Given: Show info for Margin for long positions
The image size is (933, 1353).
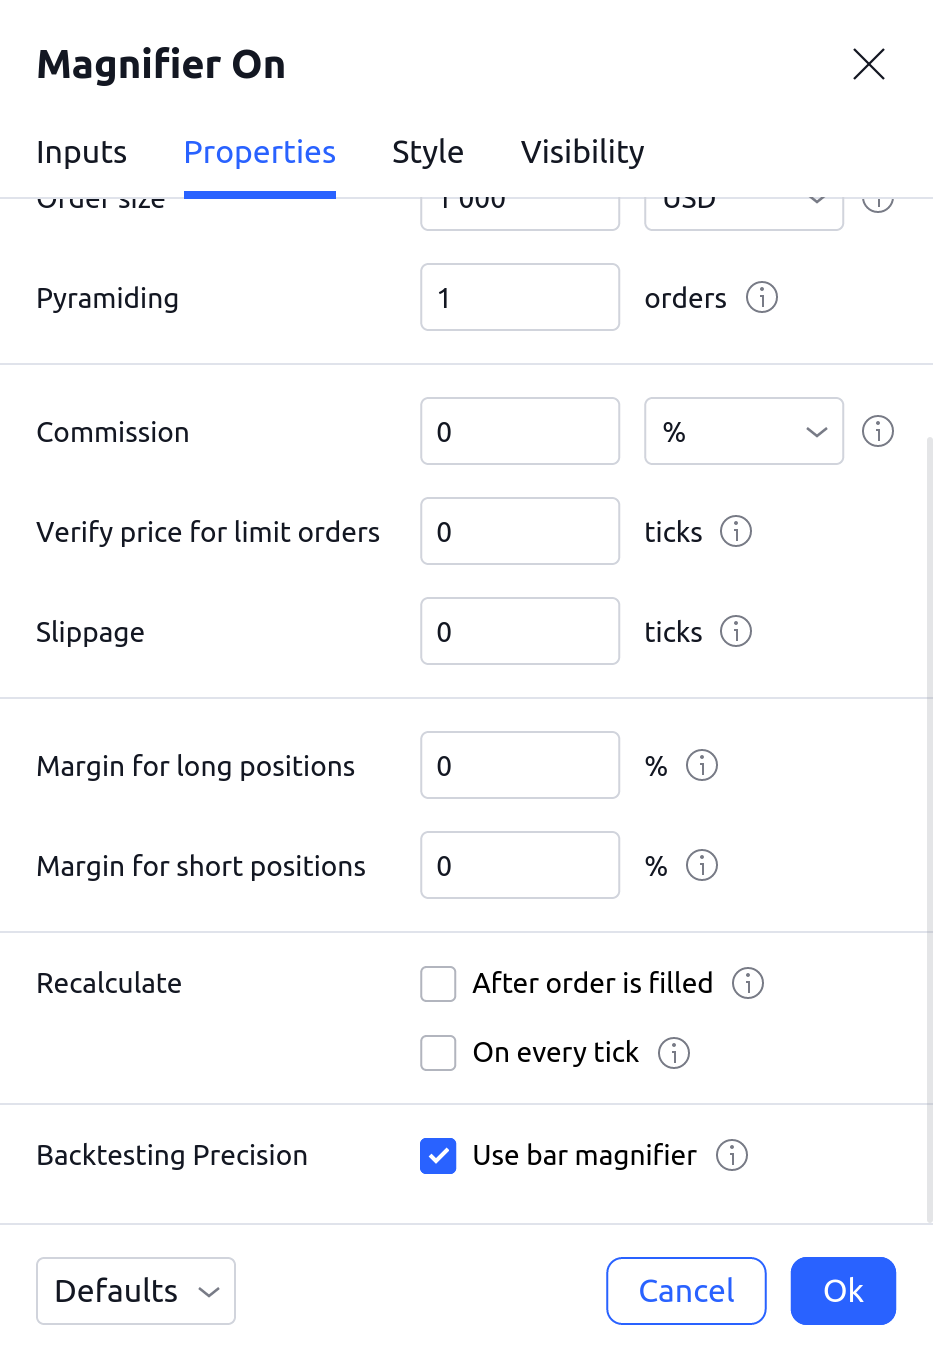Looking at the screenshot, I should coord(702,766).
